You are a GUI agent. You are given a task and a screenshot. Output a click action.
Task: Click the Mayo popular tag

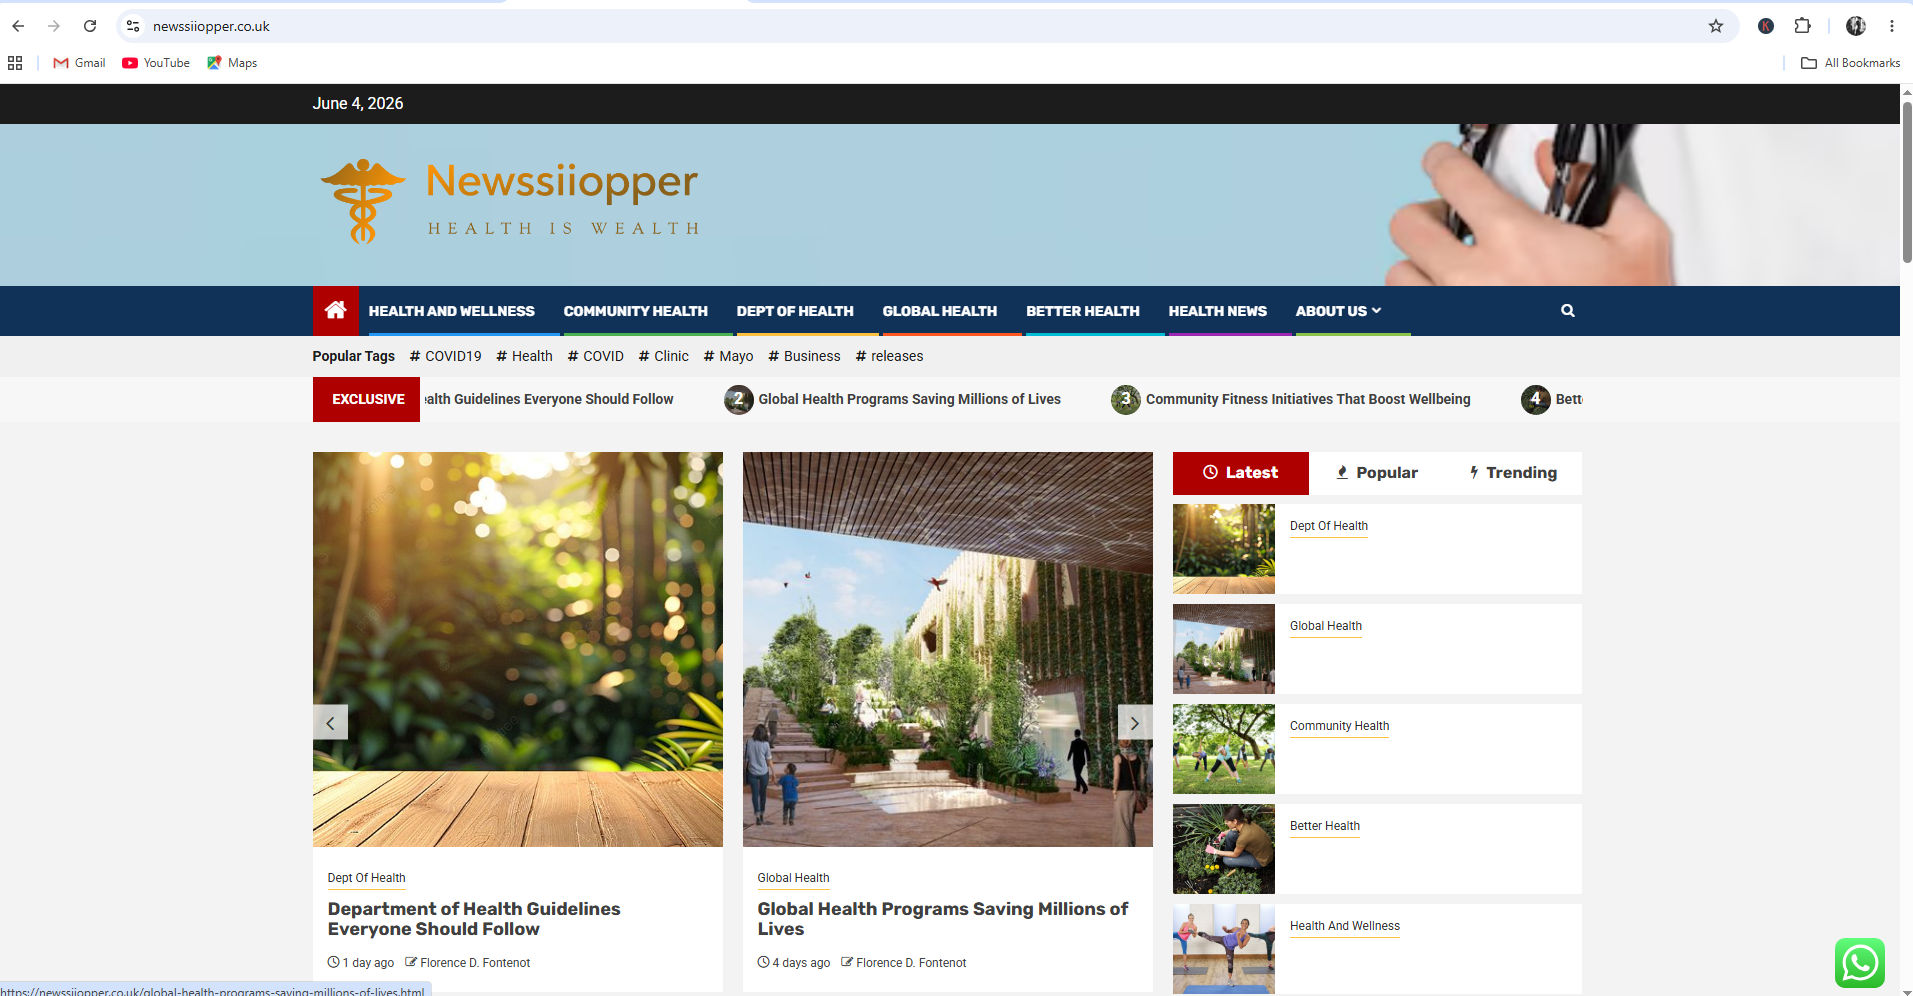pyautogui.click(x=728, y=356)
